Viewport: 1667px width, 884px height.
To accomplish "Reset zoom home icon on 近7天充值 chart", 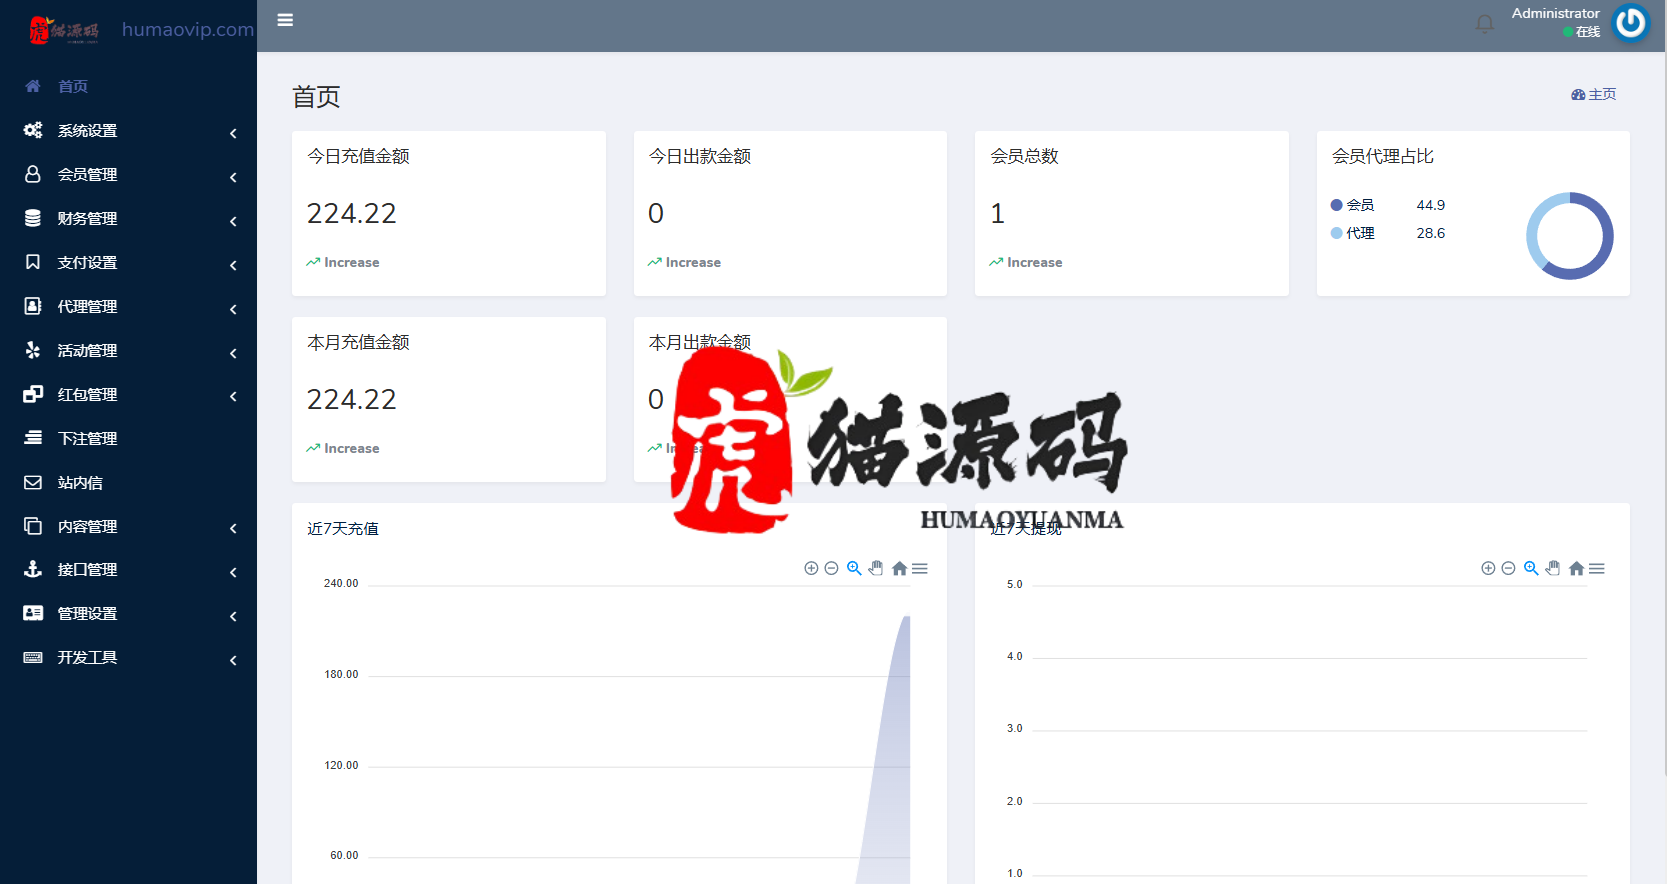I will (899, 568).
